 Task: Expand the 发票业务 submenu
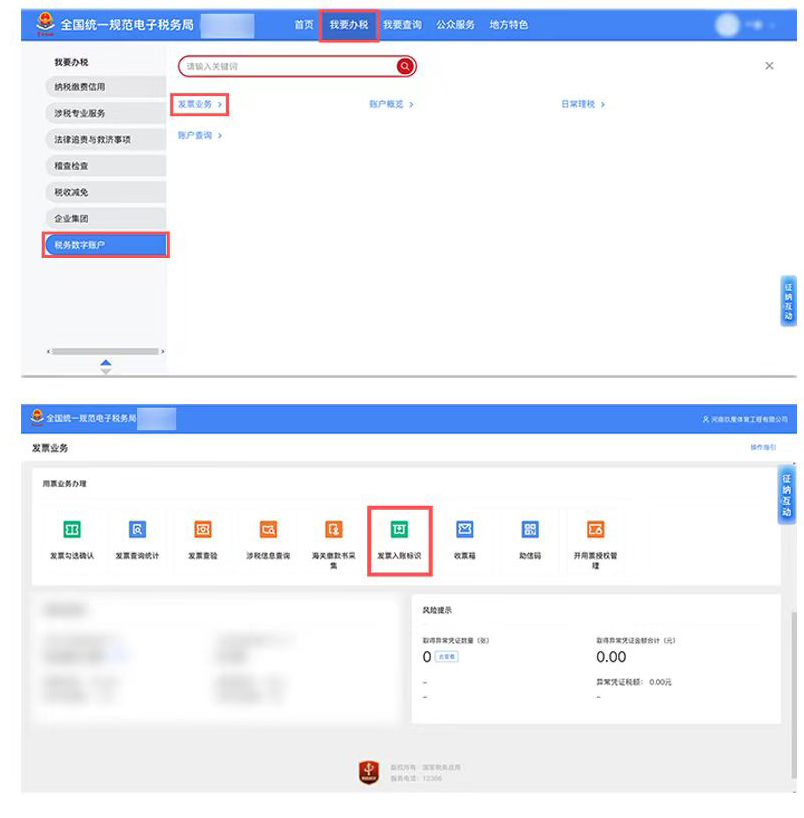pyautogui.click(x=200, y=104)
